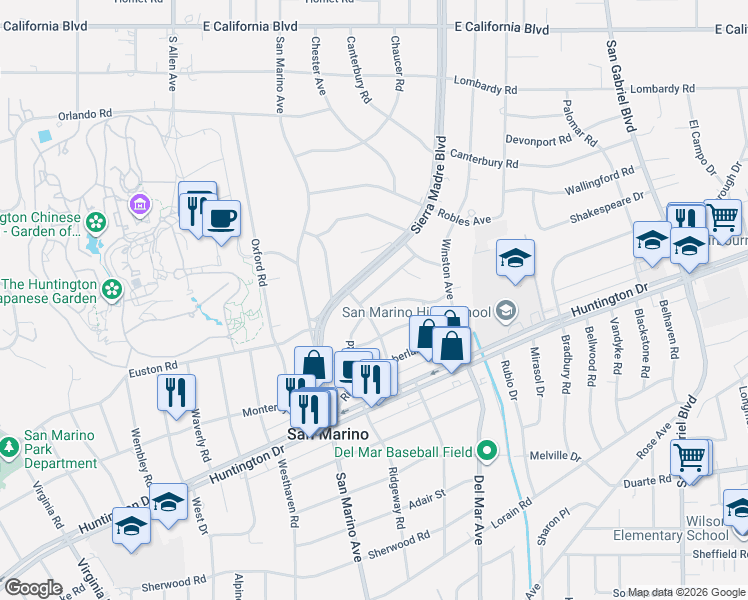Click the coffee cup marker near Oxford Rd

pos(221,220)
